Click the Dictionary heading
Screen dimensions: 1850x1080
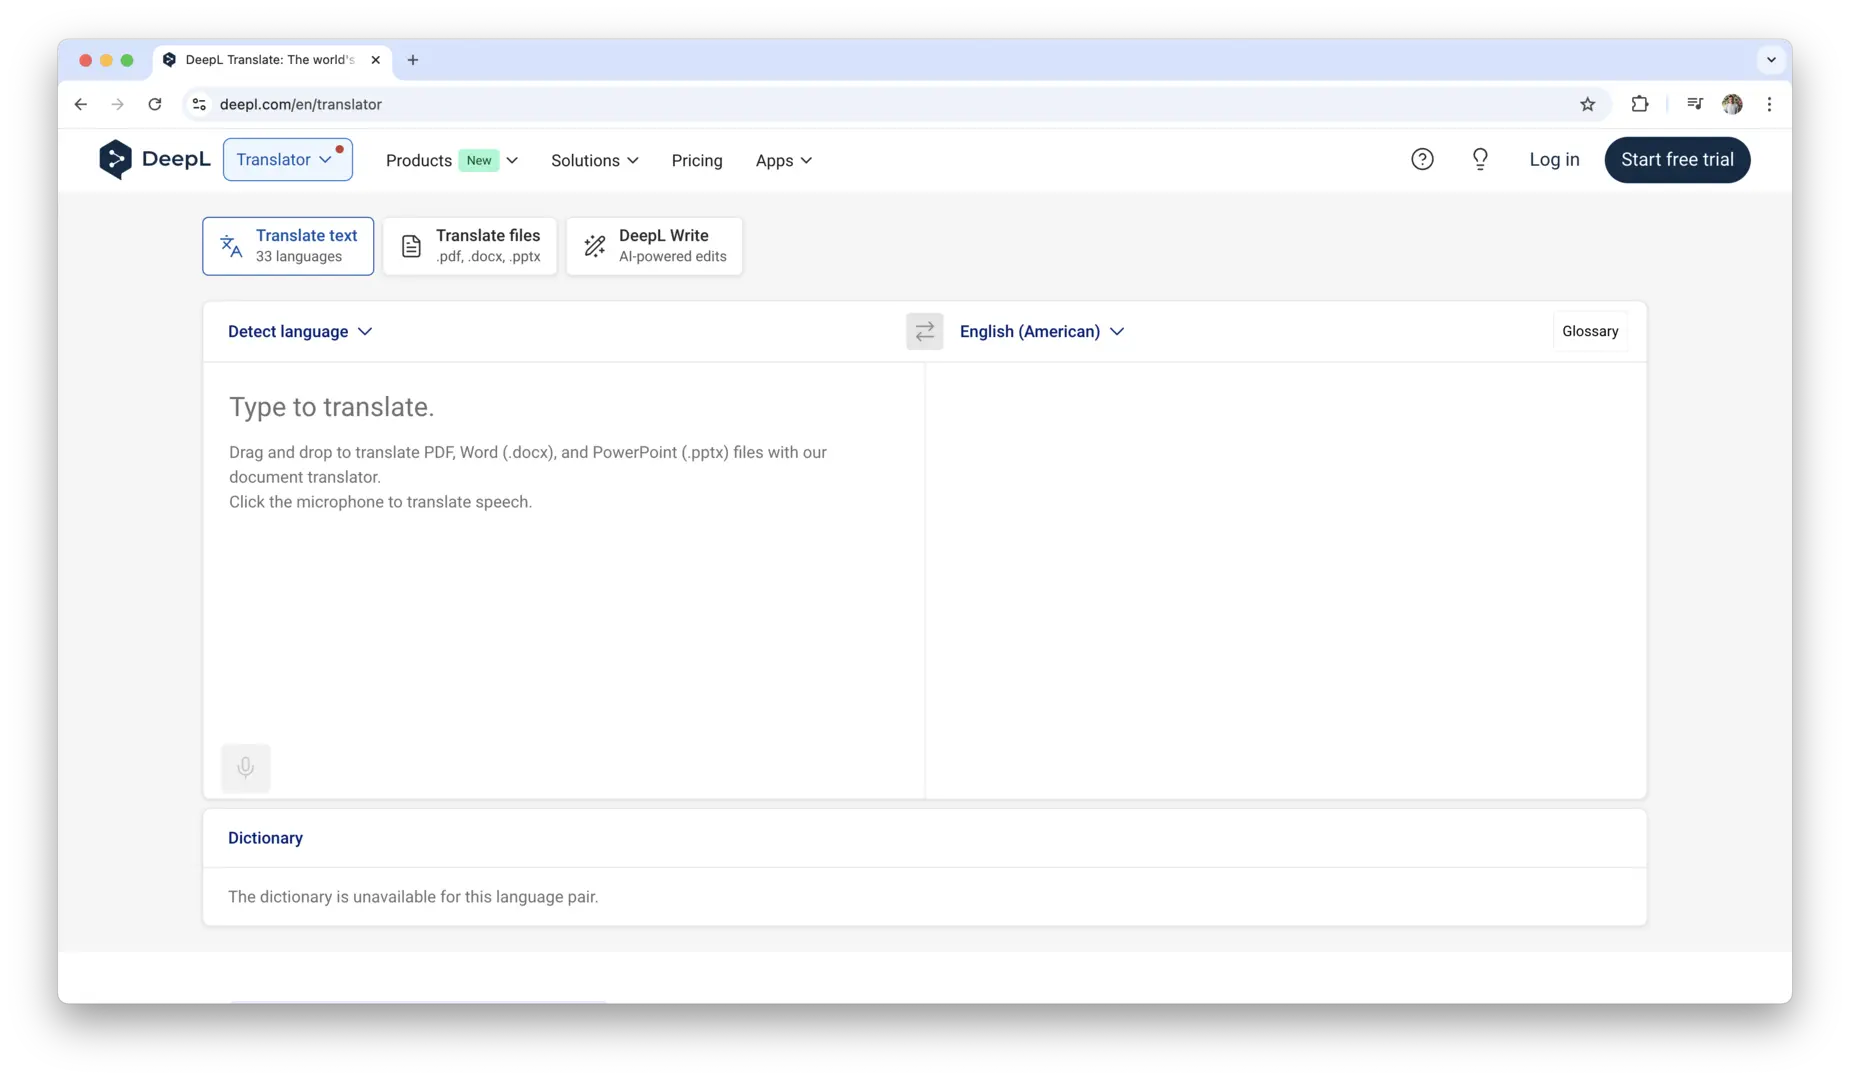tap(265, 838)
